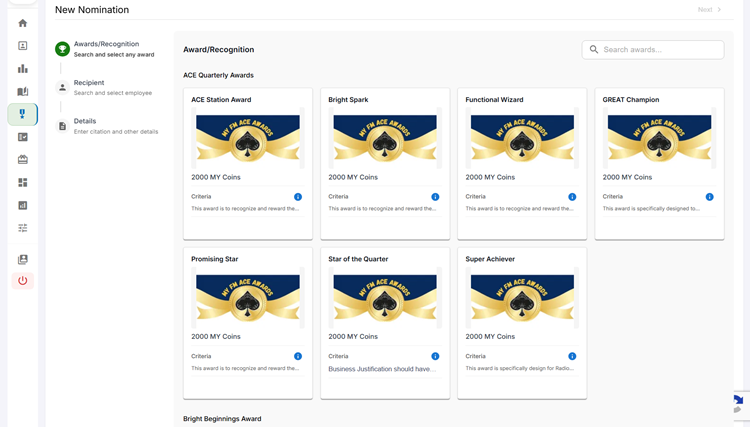Show criteria info for Promising Star

point(298,356)
